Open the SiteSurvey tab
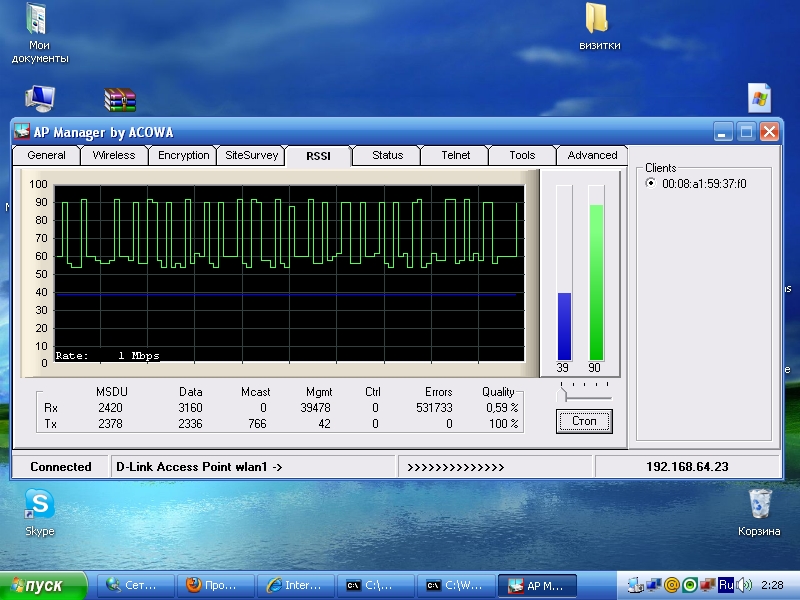800x600 pixels. [x=251, y=155]
